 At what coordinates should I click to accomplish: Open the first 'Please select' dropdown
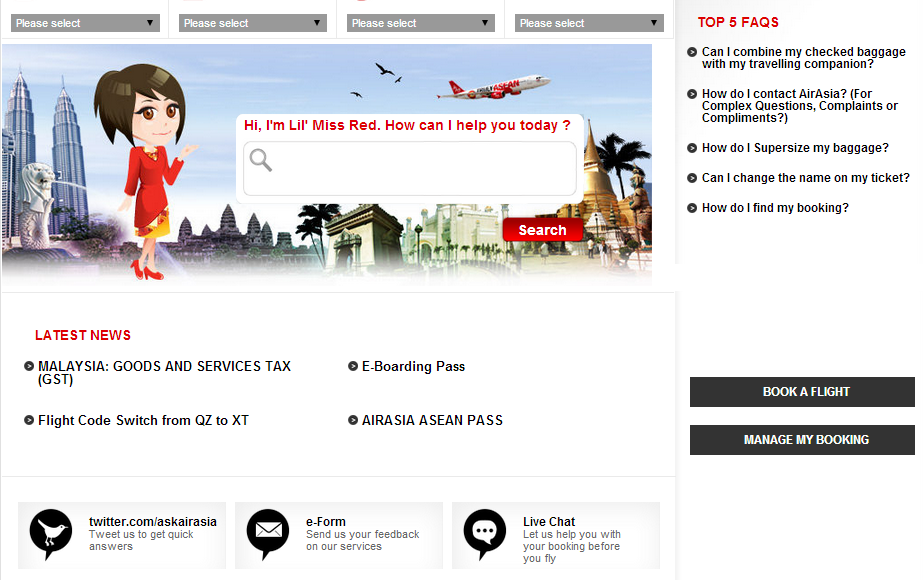click(x=85, y=23)
